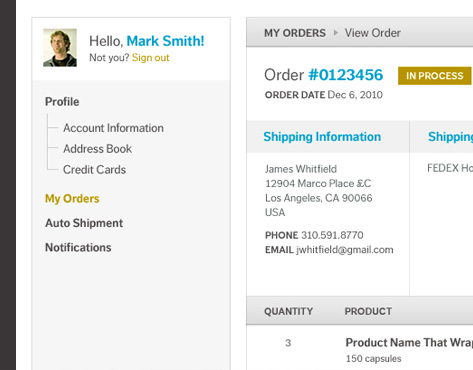Go to Auto Shipment section

(84, 223)
